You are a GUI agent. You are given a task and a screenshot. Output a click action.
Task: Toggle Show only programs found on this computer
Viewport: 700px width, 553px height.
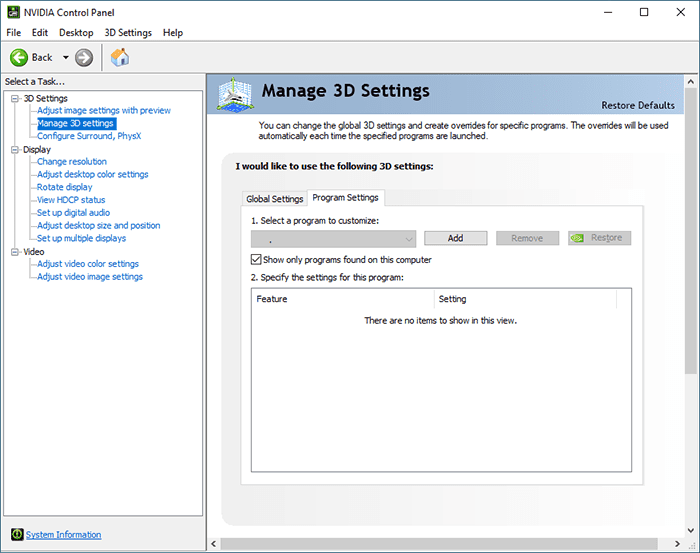(256, 259)
